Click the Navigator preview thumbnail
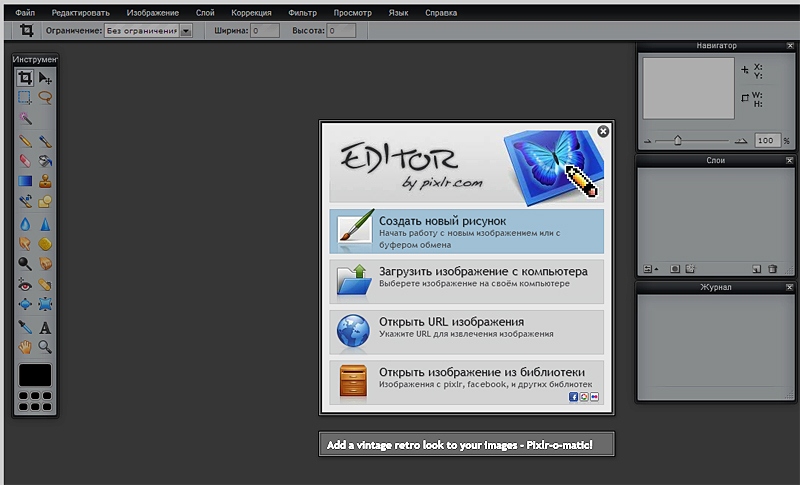Viewport: 800px width, 485px height. click(688, 88)
